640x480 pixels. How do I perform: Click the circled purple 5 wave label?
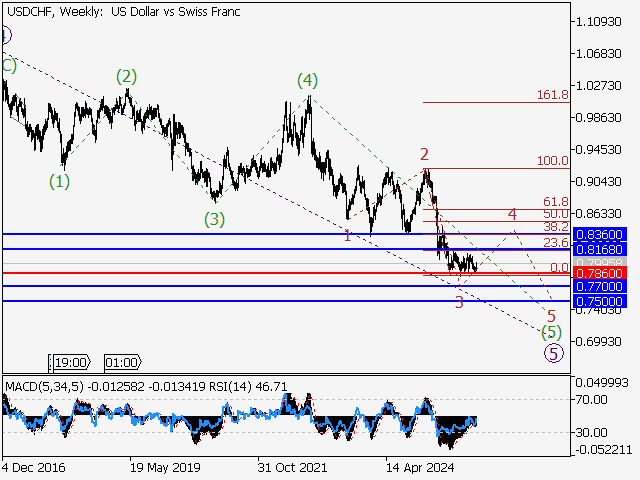(x=552, y=352)
